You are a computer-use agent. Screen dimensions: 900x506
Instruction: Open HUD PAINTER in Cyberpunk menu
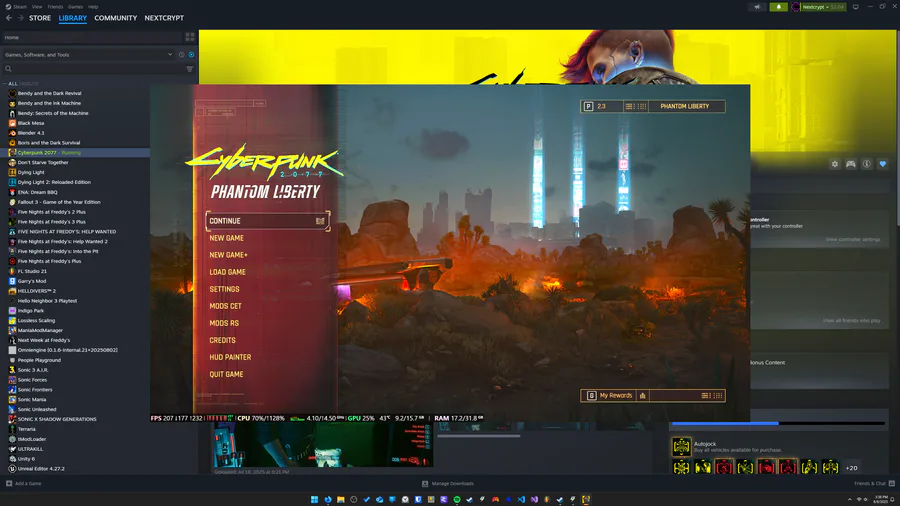coord(230,357)
